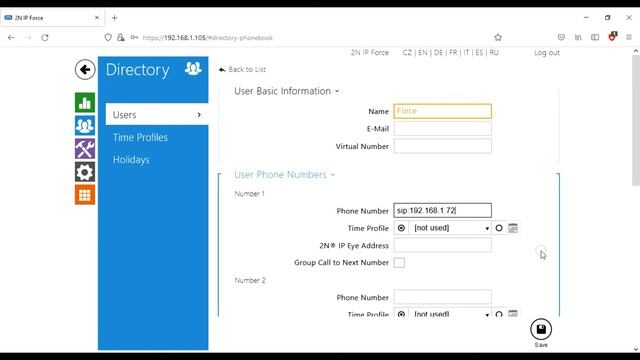Click Number 1 Phone Number field
This screenshot has height=360, width=640.
click(x=442, y=211)
